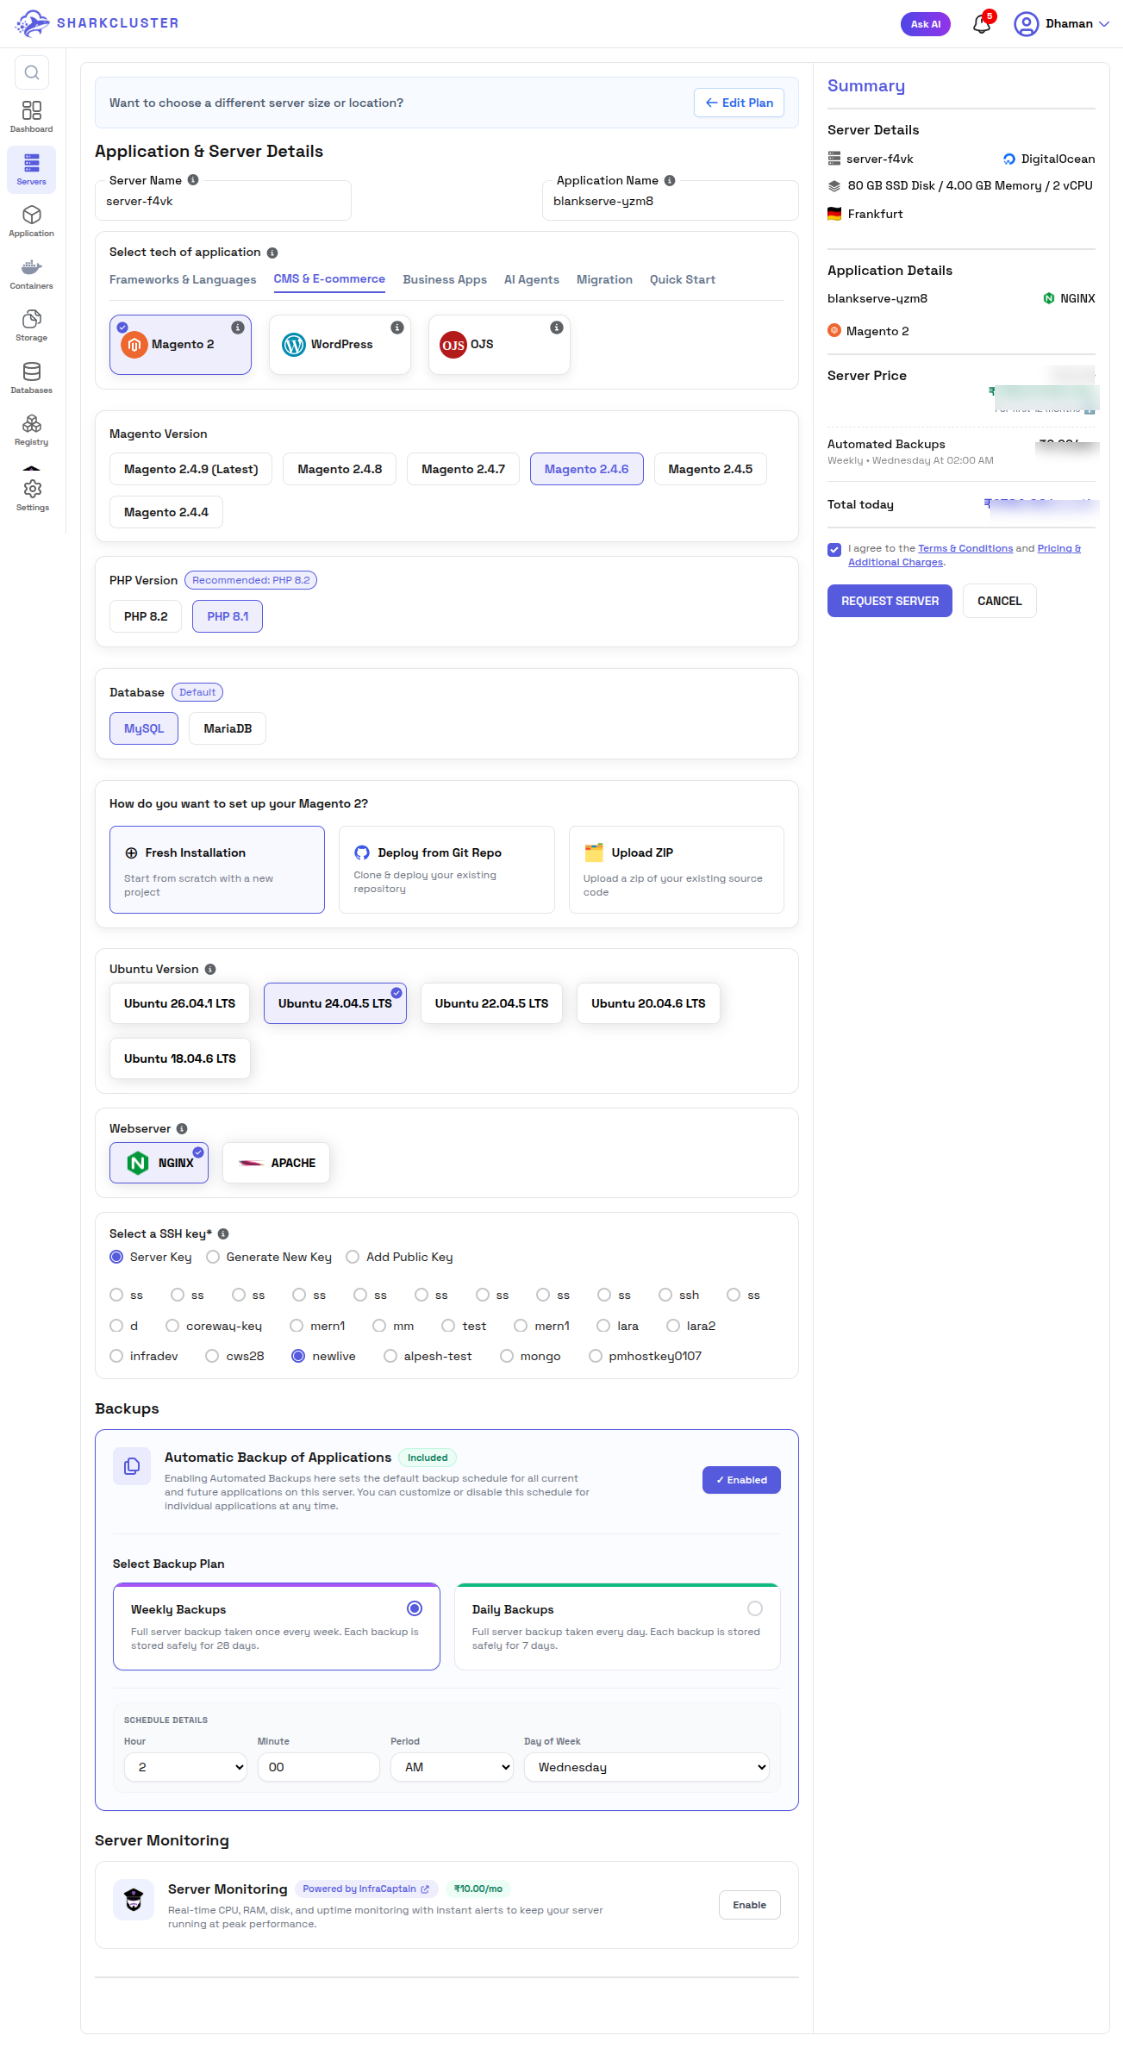Click info icon on OJS card
Screen dimensions: 1123x2048
click(x=557, y=327)
